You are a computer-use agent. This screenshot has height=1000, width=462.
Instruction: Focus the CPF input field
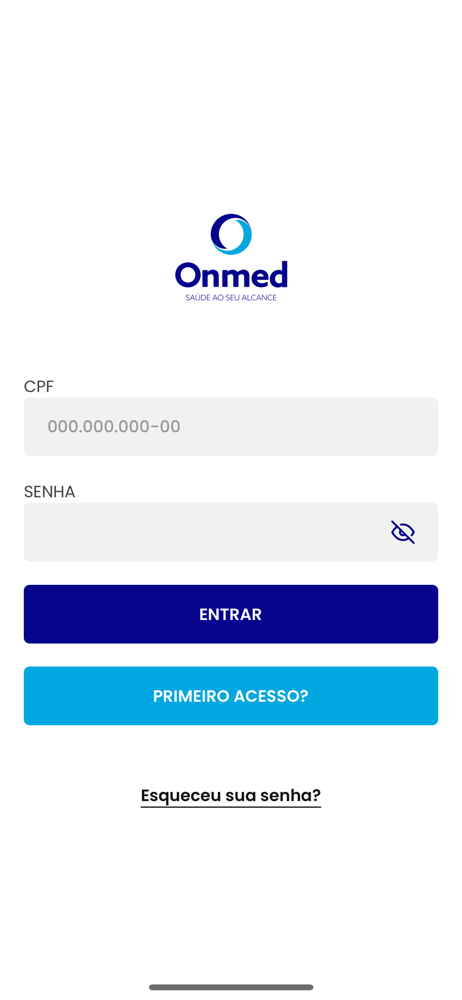[231, 427]
